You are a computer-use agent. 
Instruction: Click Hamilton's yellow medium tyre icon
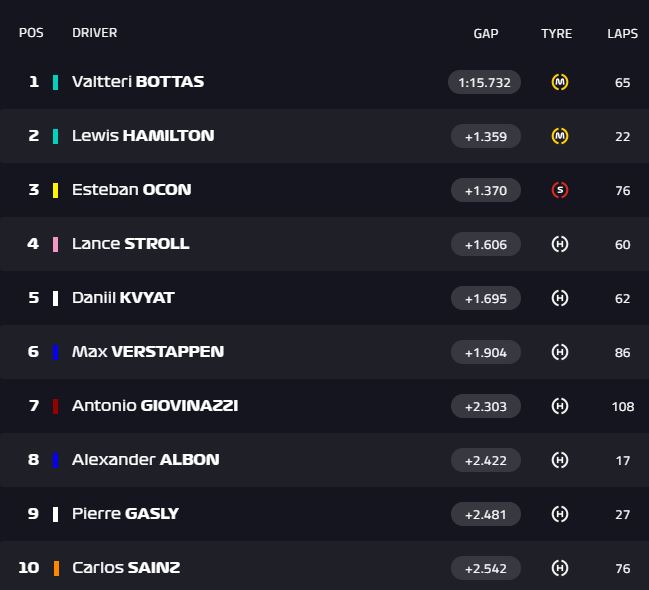pyautogui.click(x=560, y=136)
